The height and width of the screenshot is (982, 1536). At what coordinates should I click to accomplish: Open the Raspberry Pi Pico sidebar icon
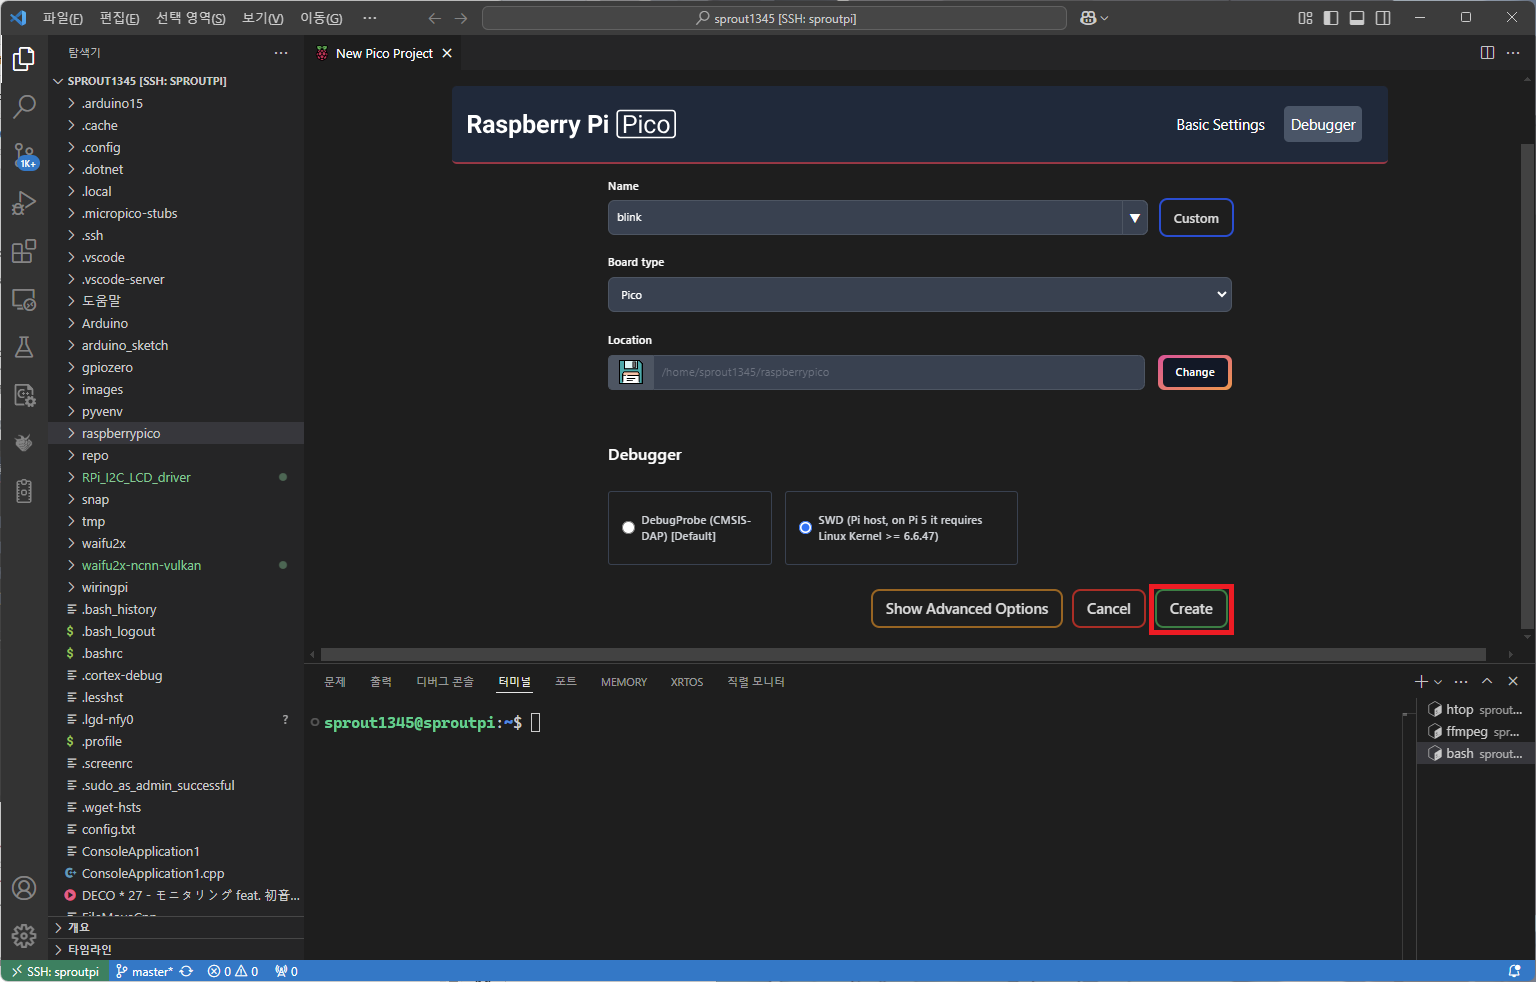[x=24, y=442]
